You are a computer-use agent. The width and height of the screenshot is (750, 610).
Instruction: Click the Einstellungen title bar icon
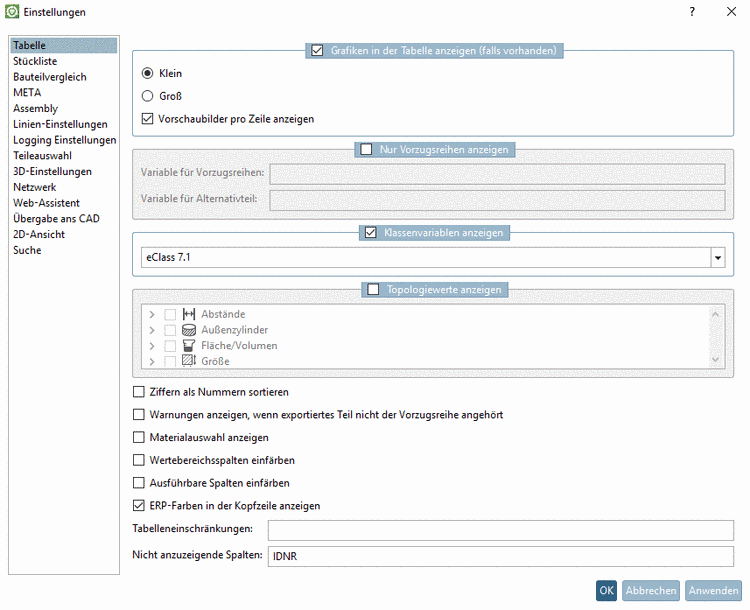(12, 12)
